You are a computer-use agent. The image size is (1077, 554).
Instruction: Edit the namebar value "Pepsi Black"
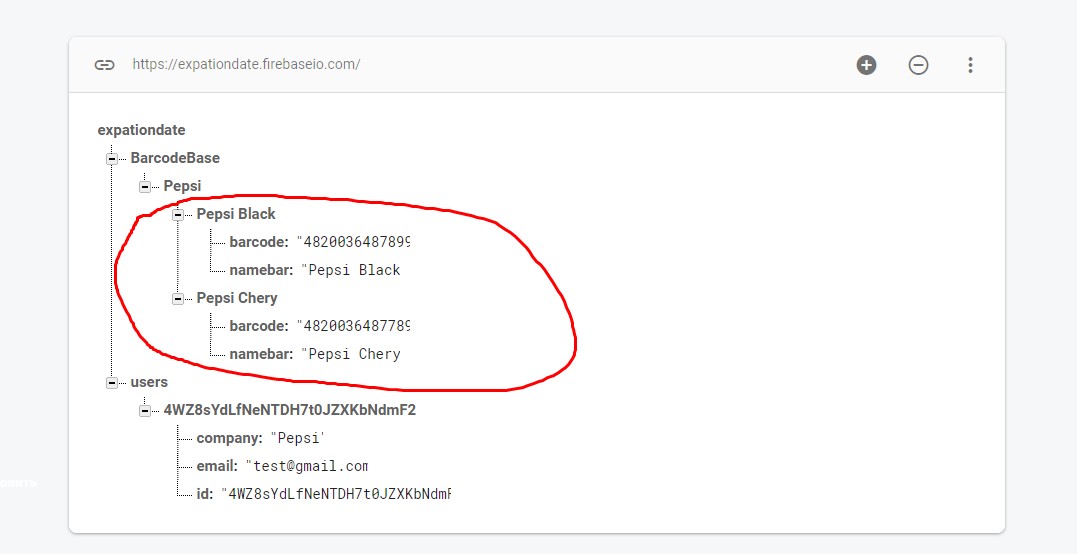351,270
